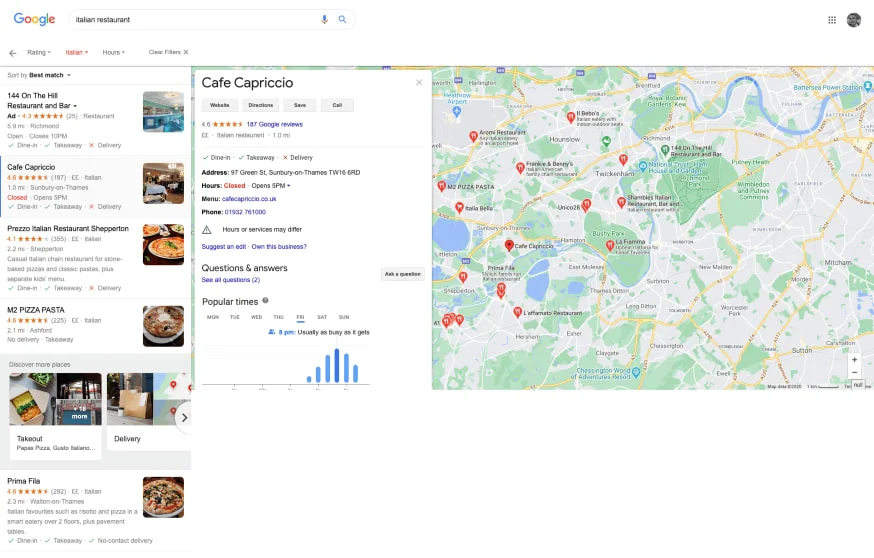This screenshot has width=874, height=558.
Task: Zoom out on the map
Action: 854,372
